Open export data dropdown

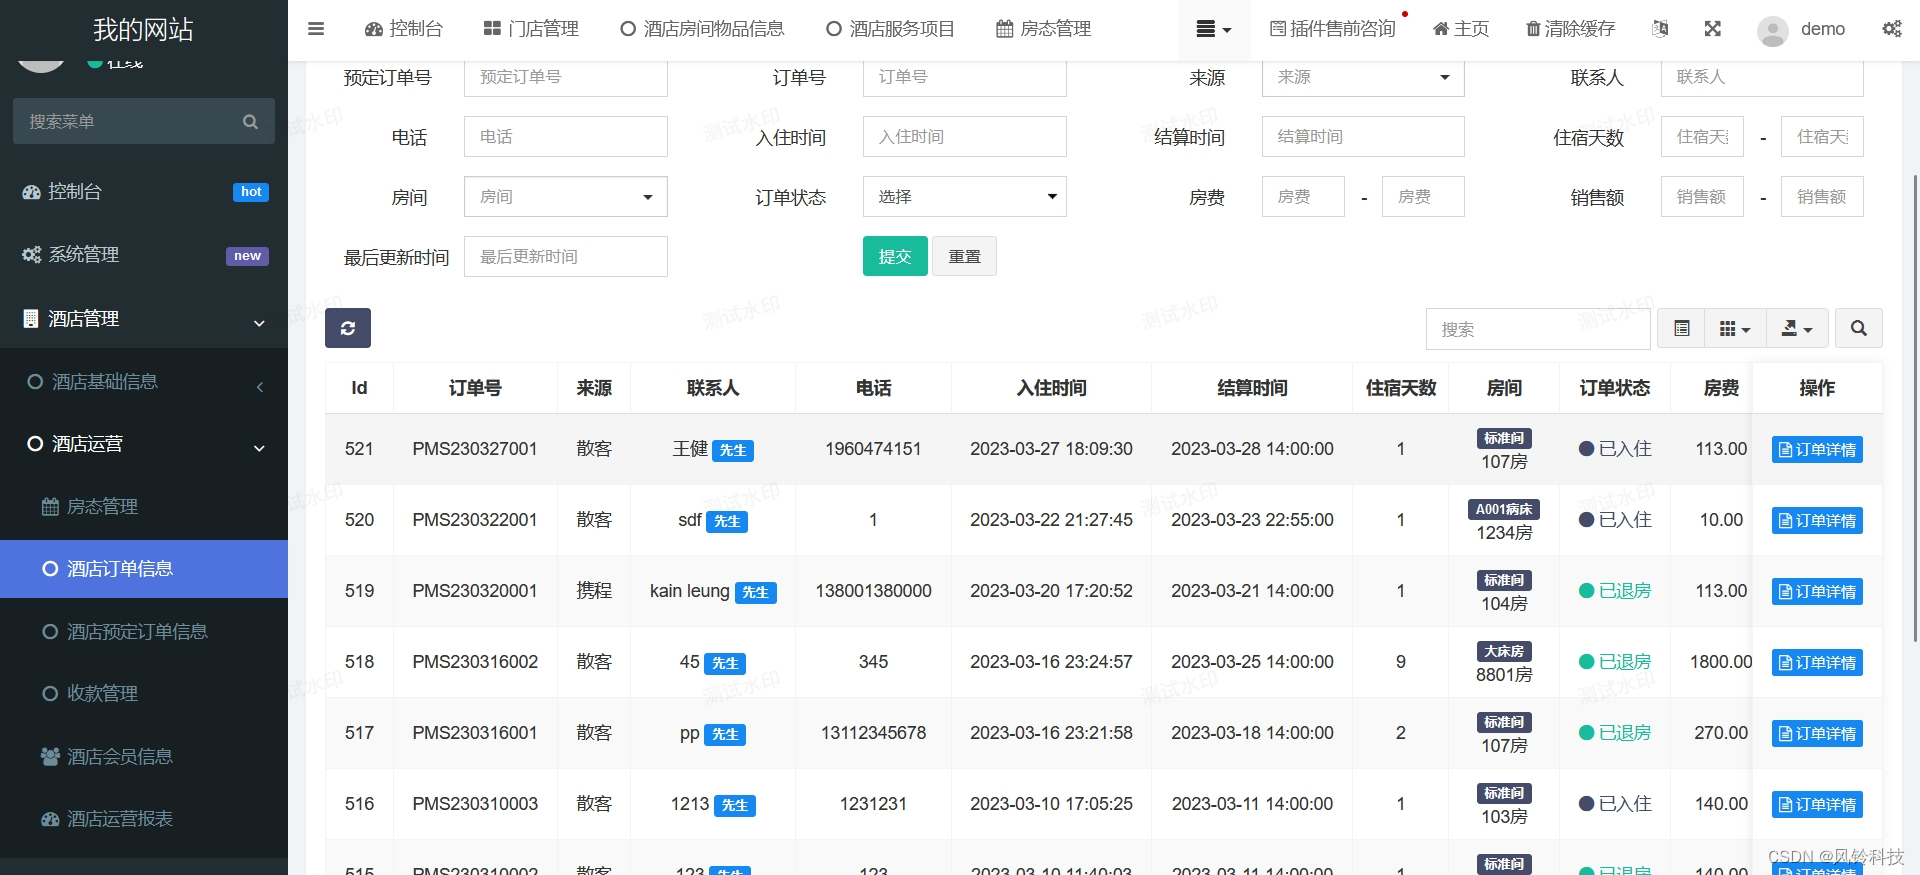[1797, 328]
